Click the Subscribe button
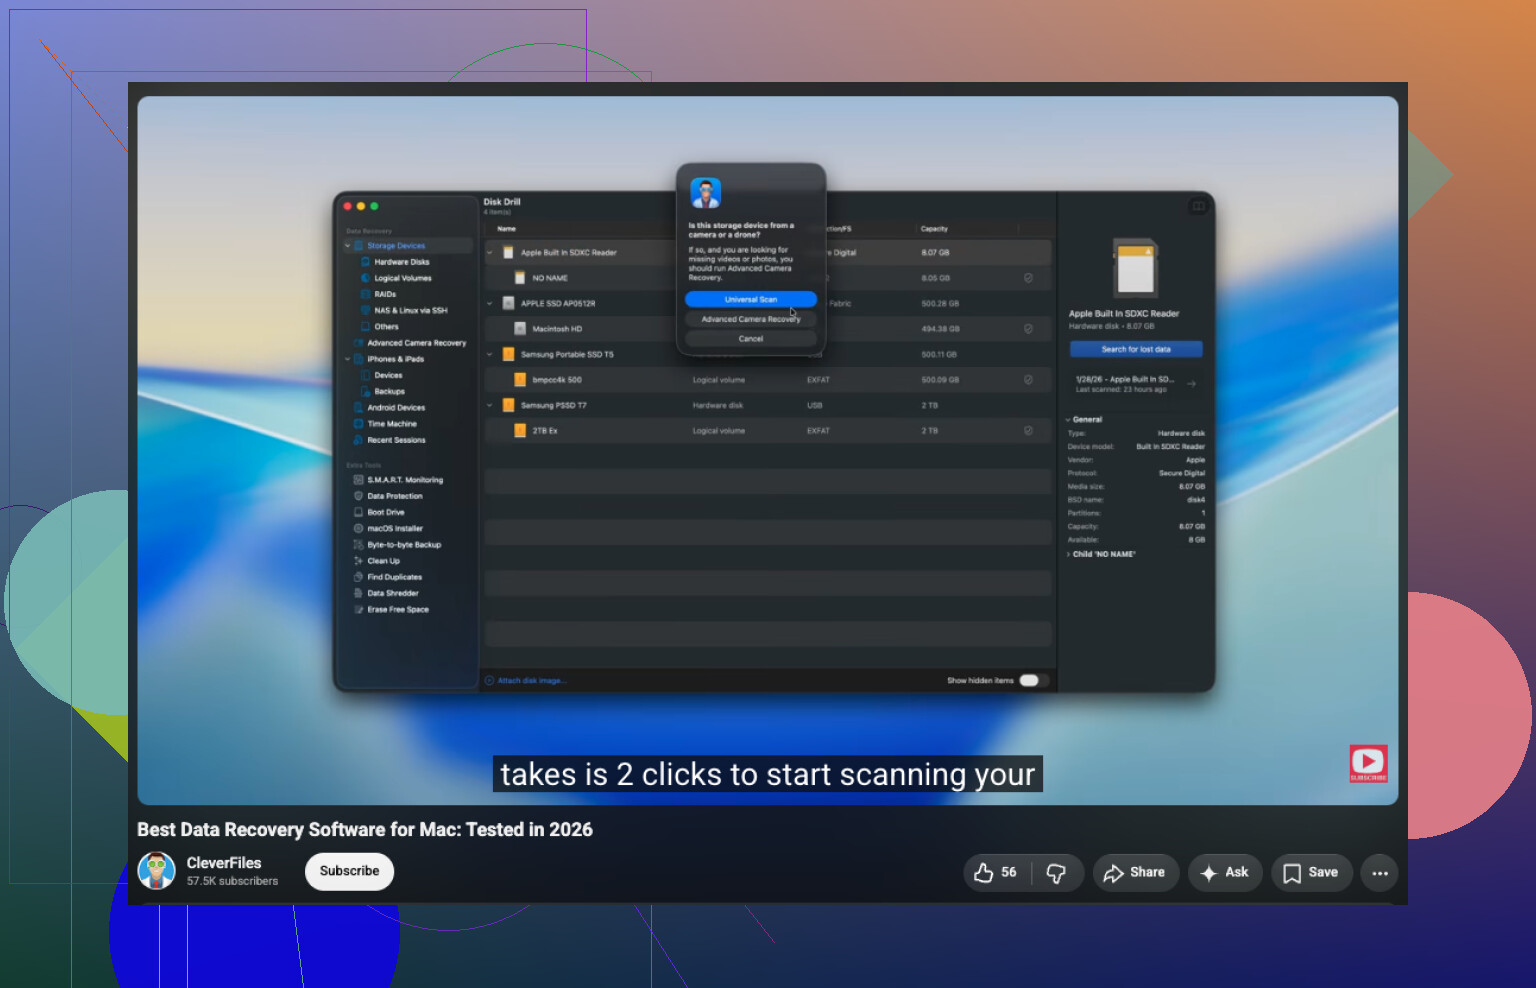 (349, 871)
